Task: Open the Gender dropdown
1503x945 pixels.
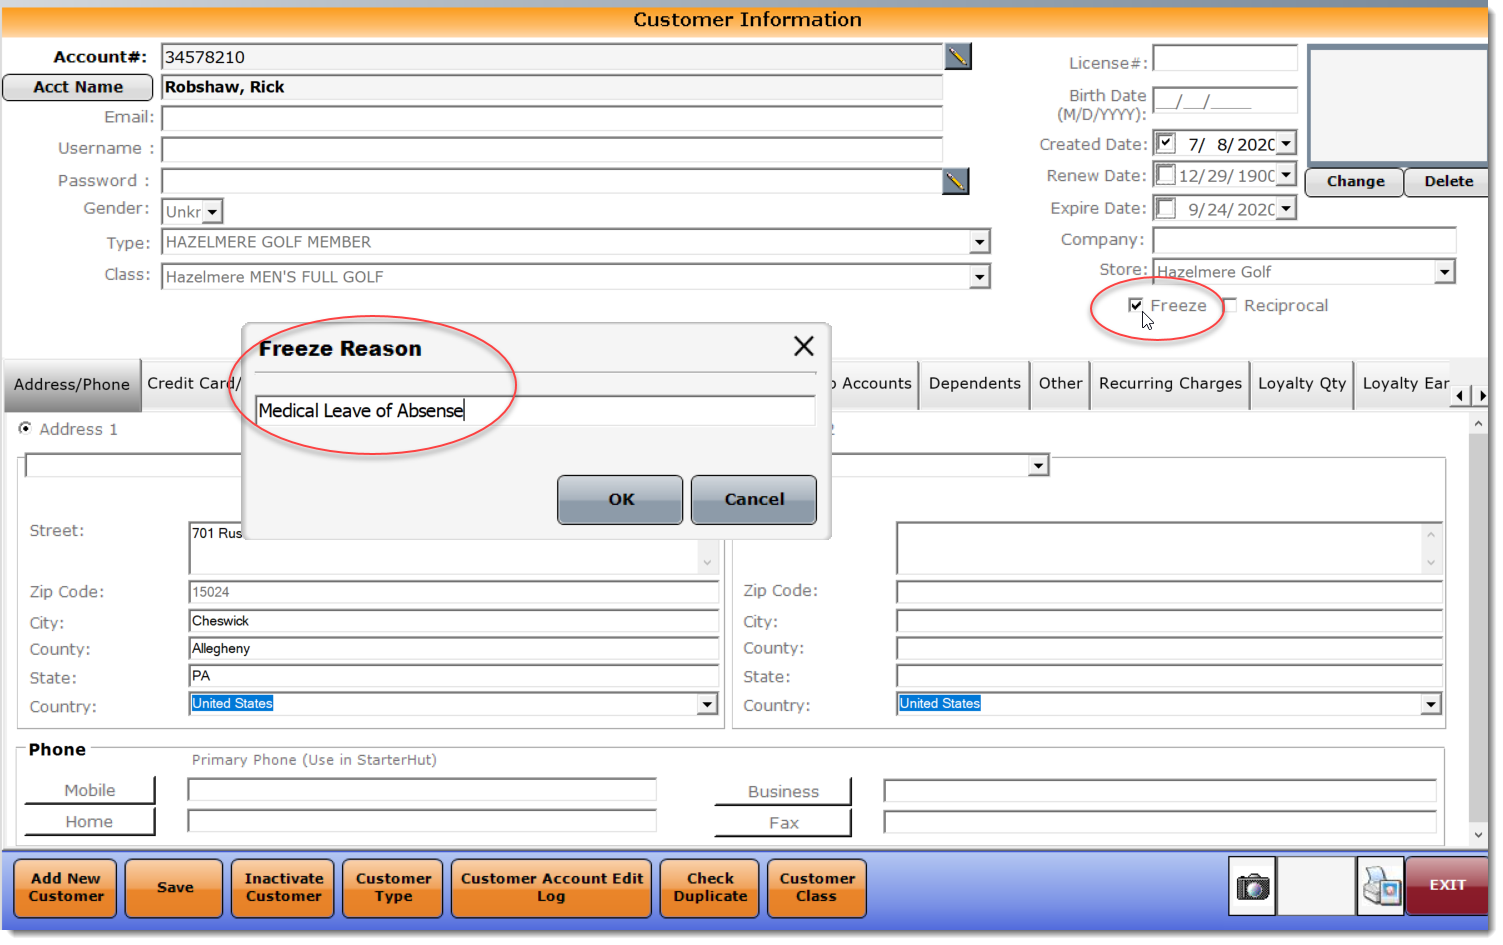Action: (212, 212)
